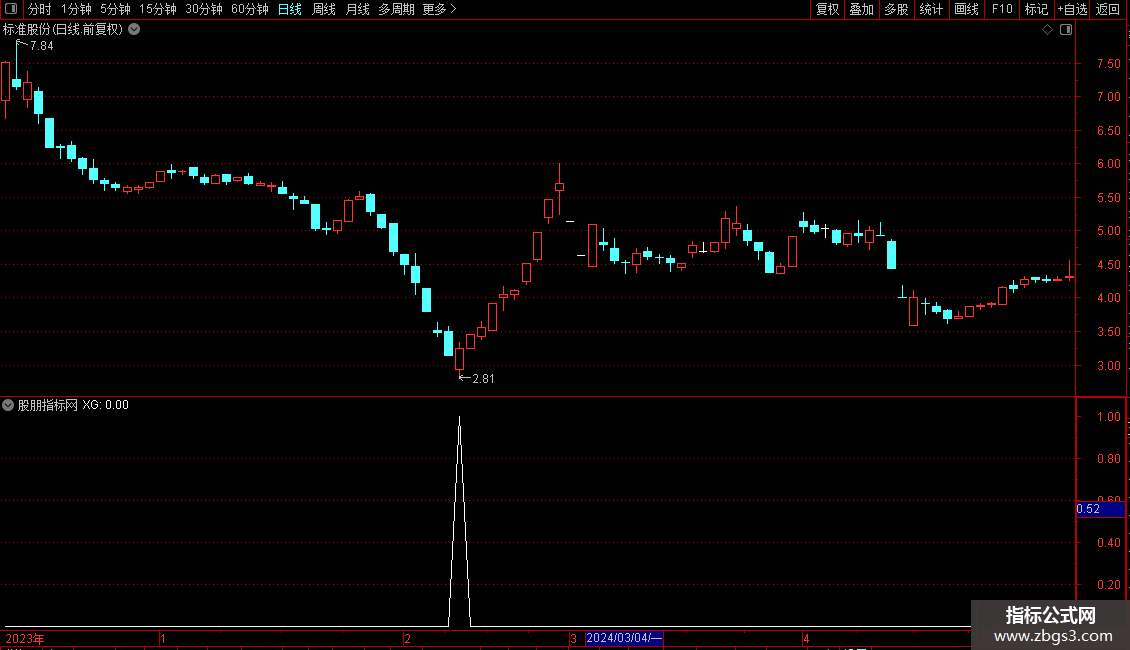Viewport: 1130px width, 650px height.
Task: Open the 统计 statistics tool
Action: (x=931, y=9)
